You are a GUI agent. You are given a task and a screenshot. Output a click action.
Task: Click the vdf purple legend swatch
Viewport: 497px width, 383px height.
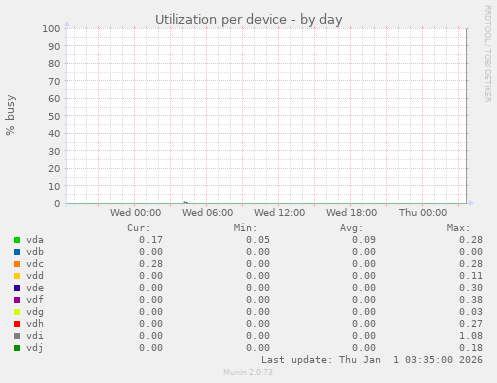coord(17,300)
